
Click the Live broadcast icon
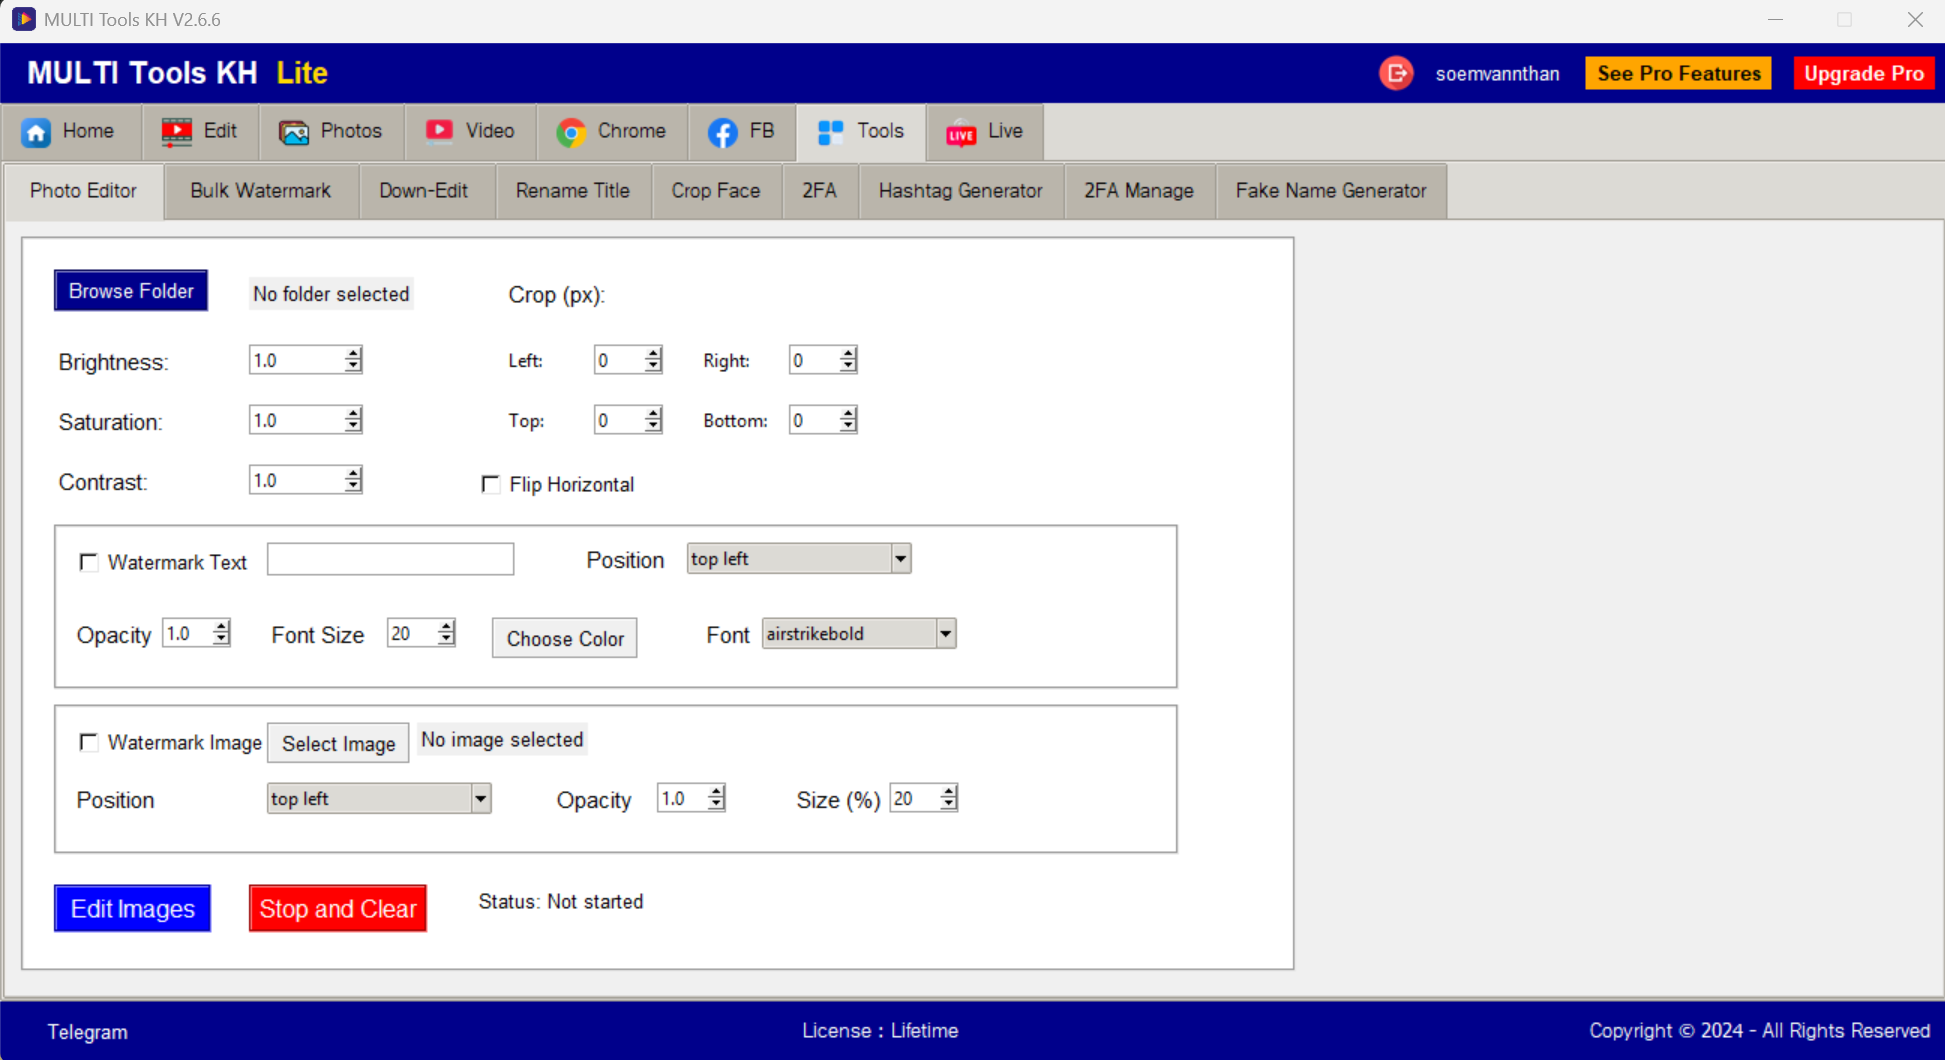click(x=961, y=133)
